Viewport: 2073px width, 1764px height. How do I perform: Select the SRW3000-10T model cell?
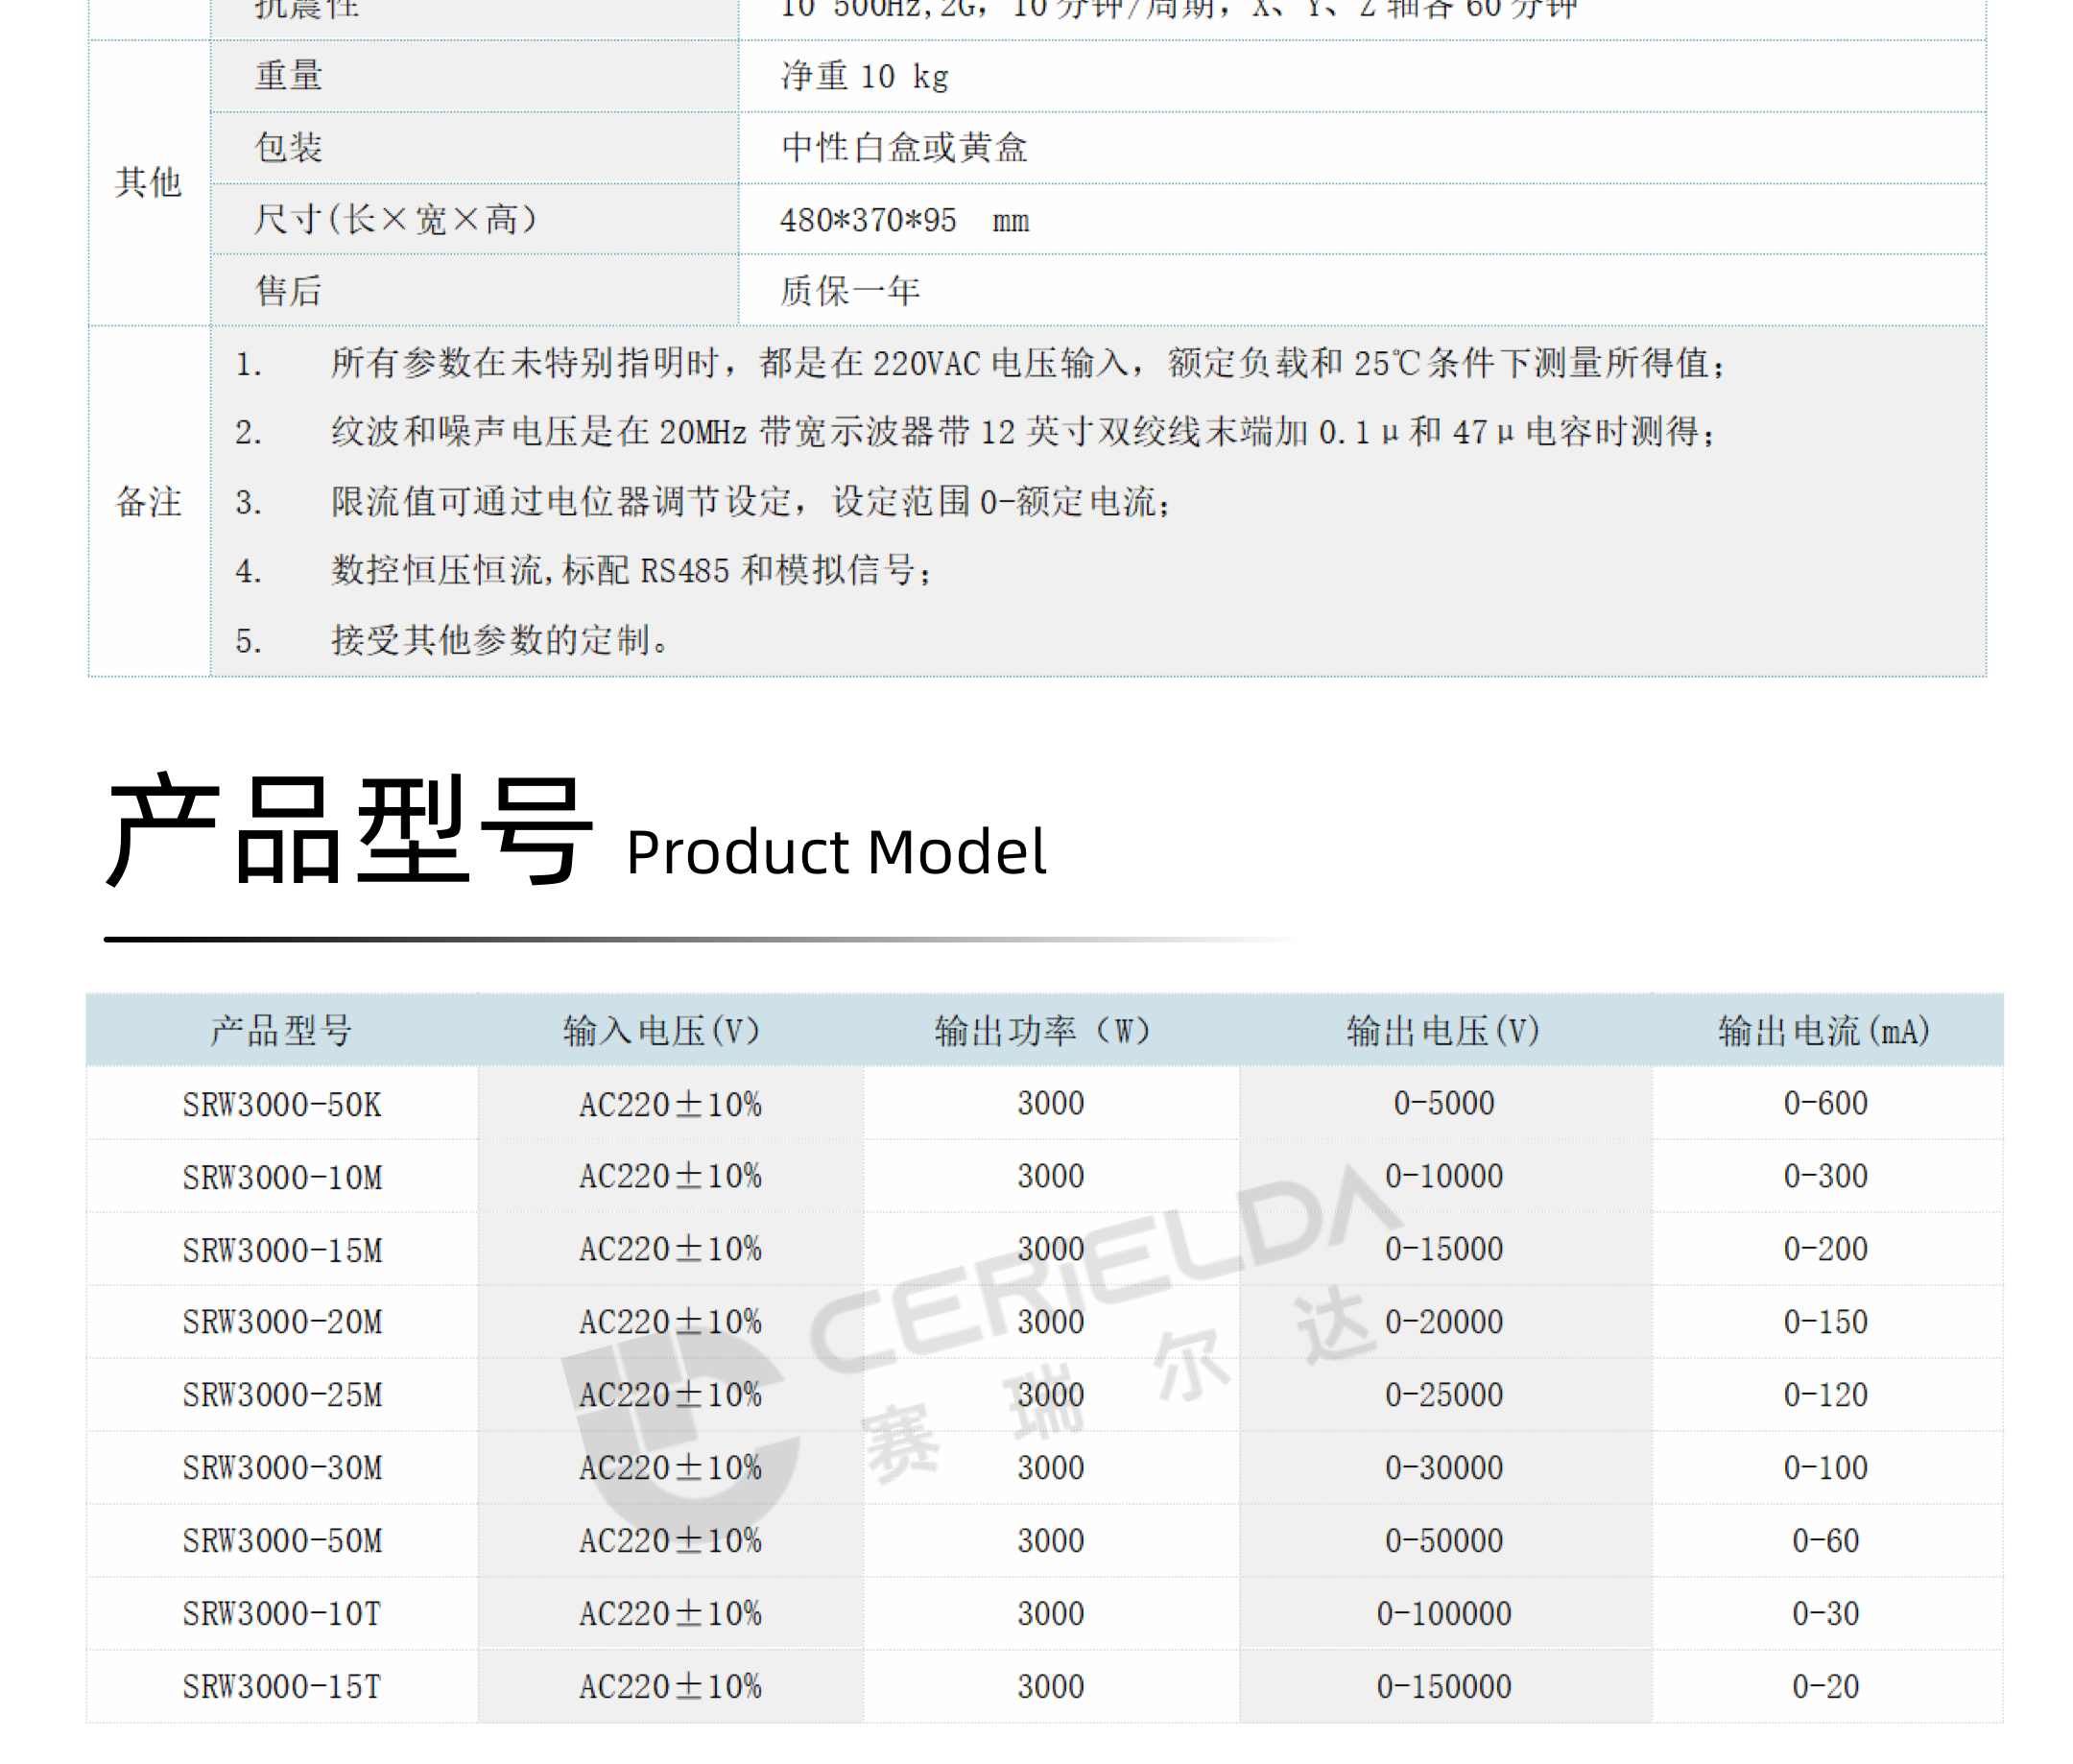coord(281,1613)
